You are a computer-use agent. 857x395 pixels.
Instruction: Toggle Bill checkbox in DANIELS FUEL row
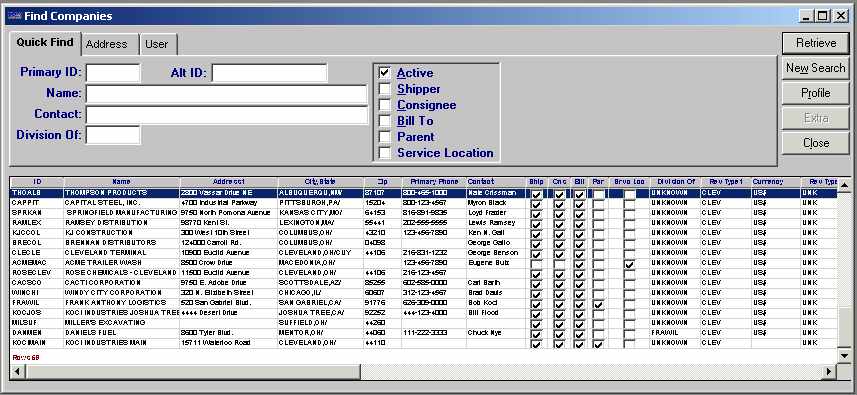579,333
